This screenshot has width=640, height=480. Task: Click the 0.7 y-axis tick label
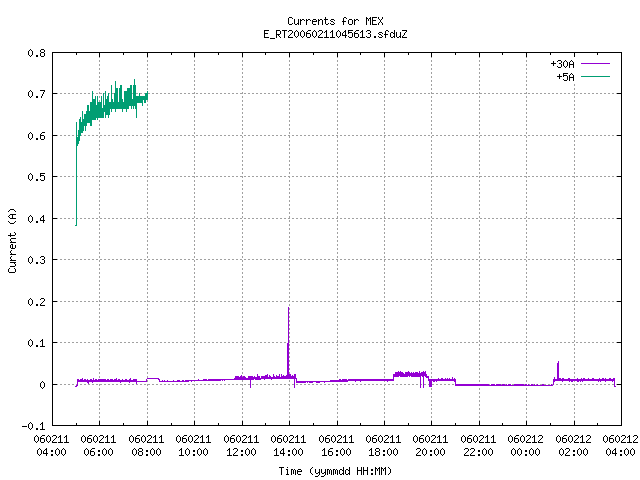36,94
